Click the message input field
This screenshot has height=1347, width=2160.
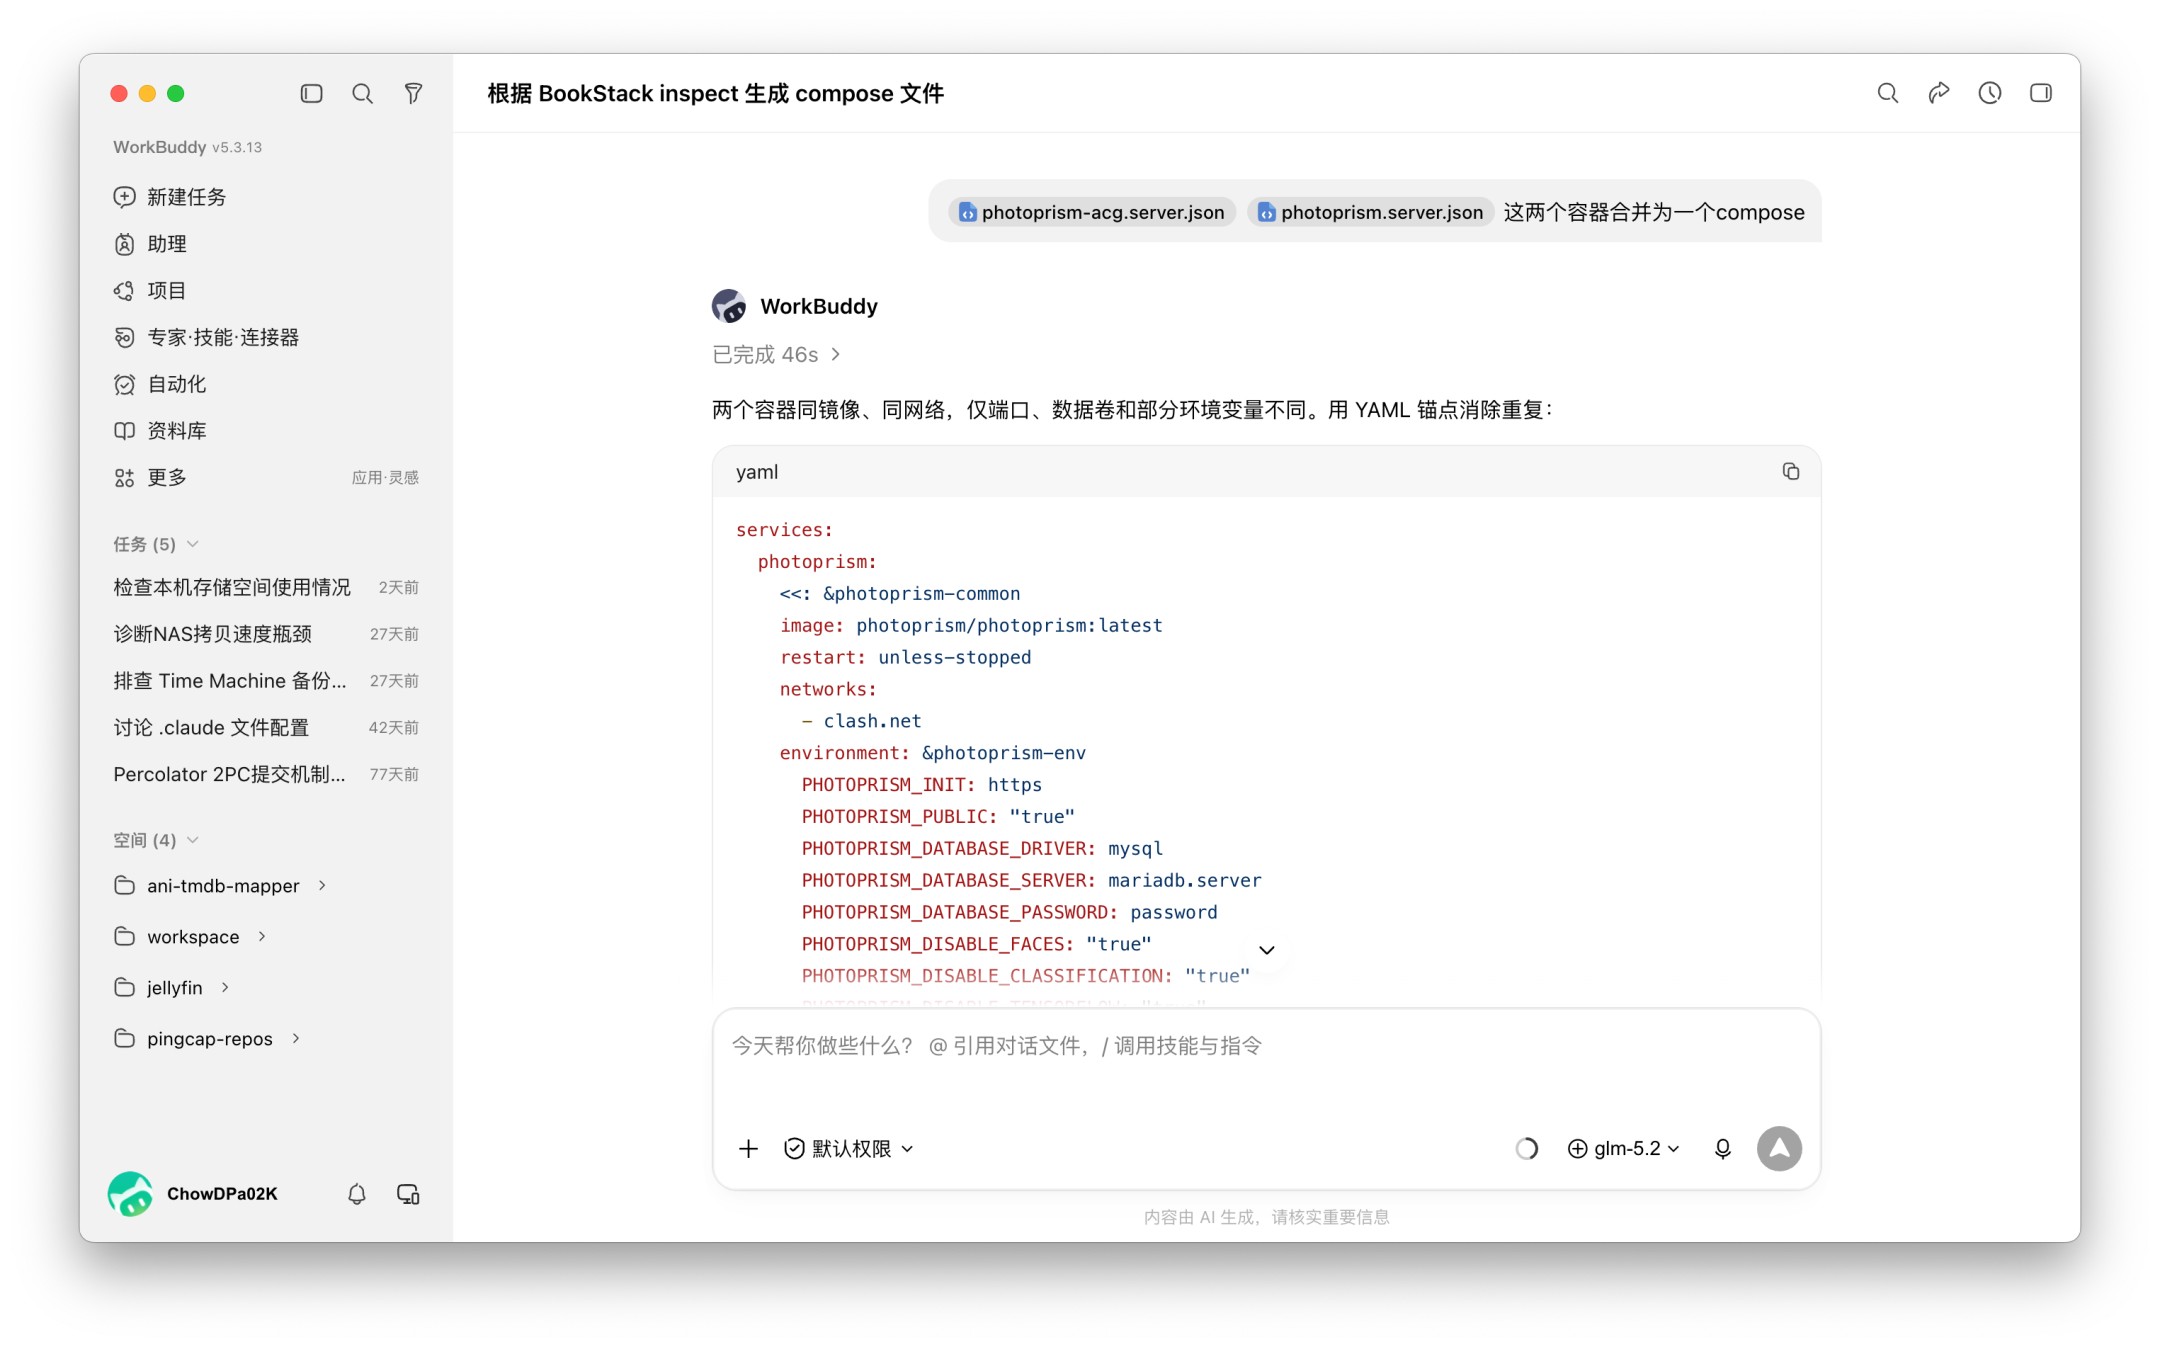1266,1065
